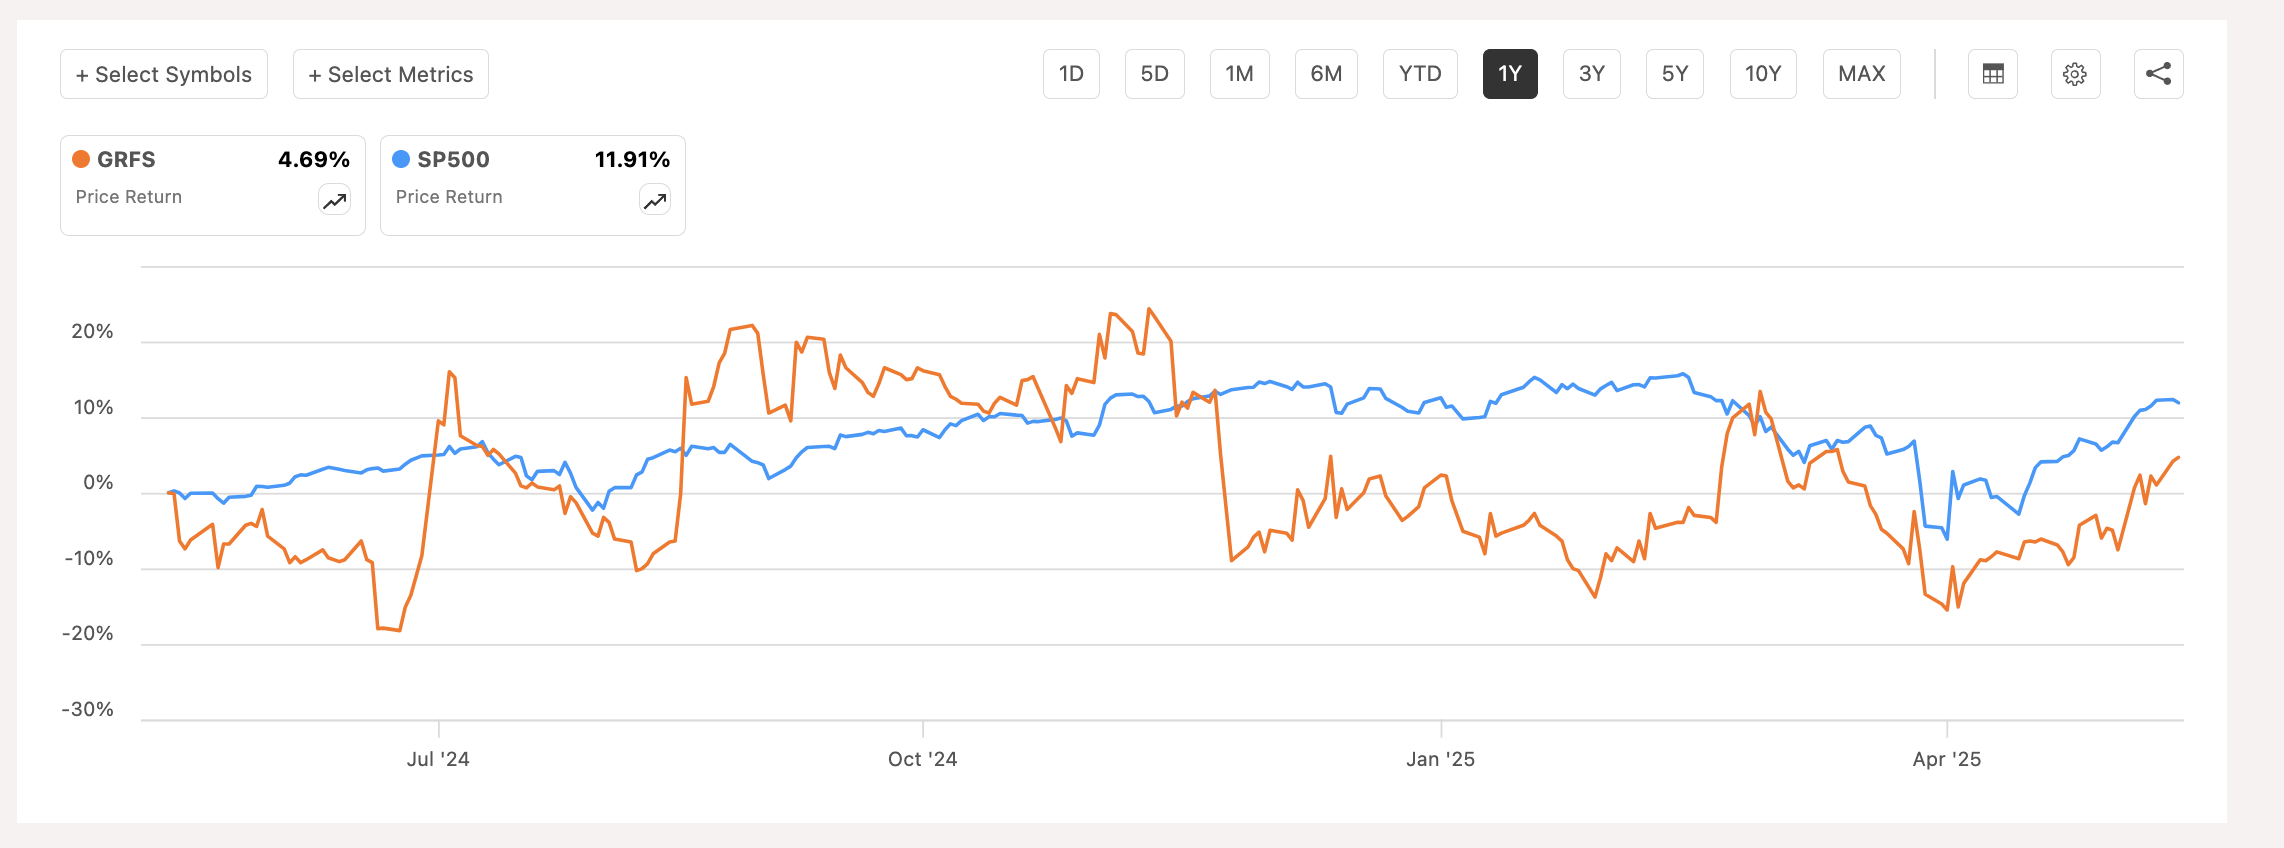The width and height of the screenshot is (2284, 848).
Task: Click the share chart icon
Action: pyautogui.click(x=2158, y=73)
